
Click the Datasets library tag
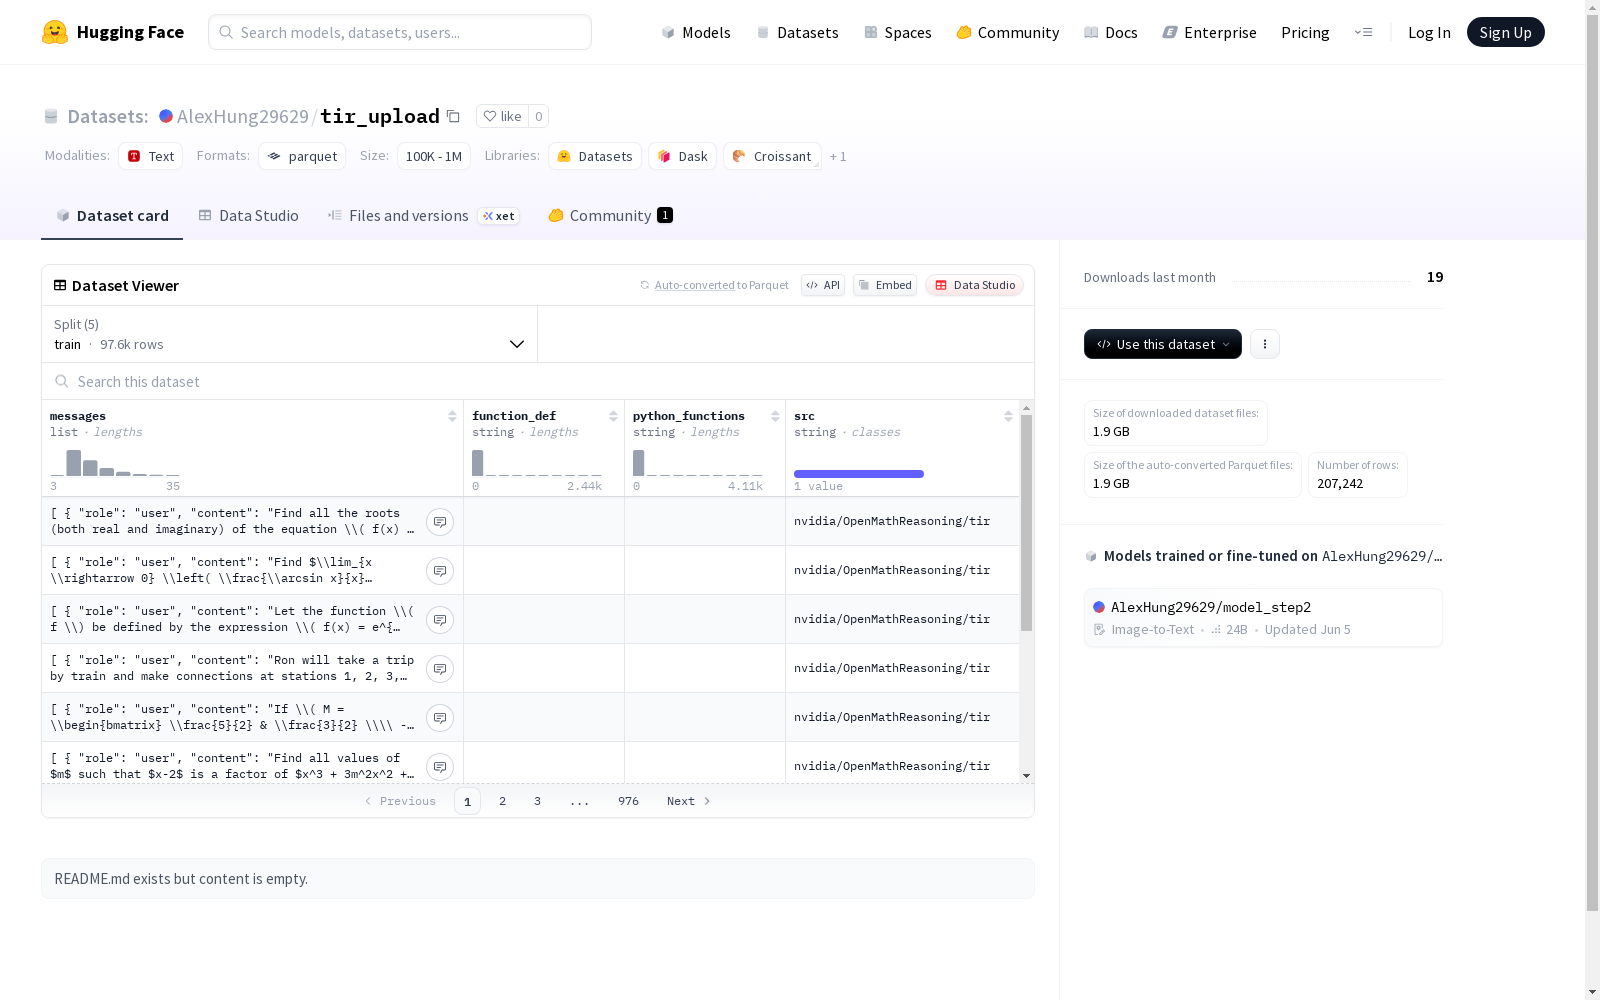click(x=595, y=156)
